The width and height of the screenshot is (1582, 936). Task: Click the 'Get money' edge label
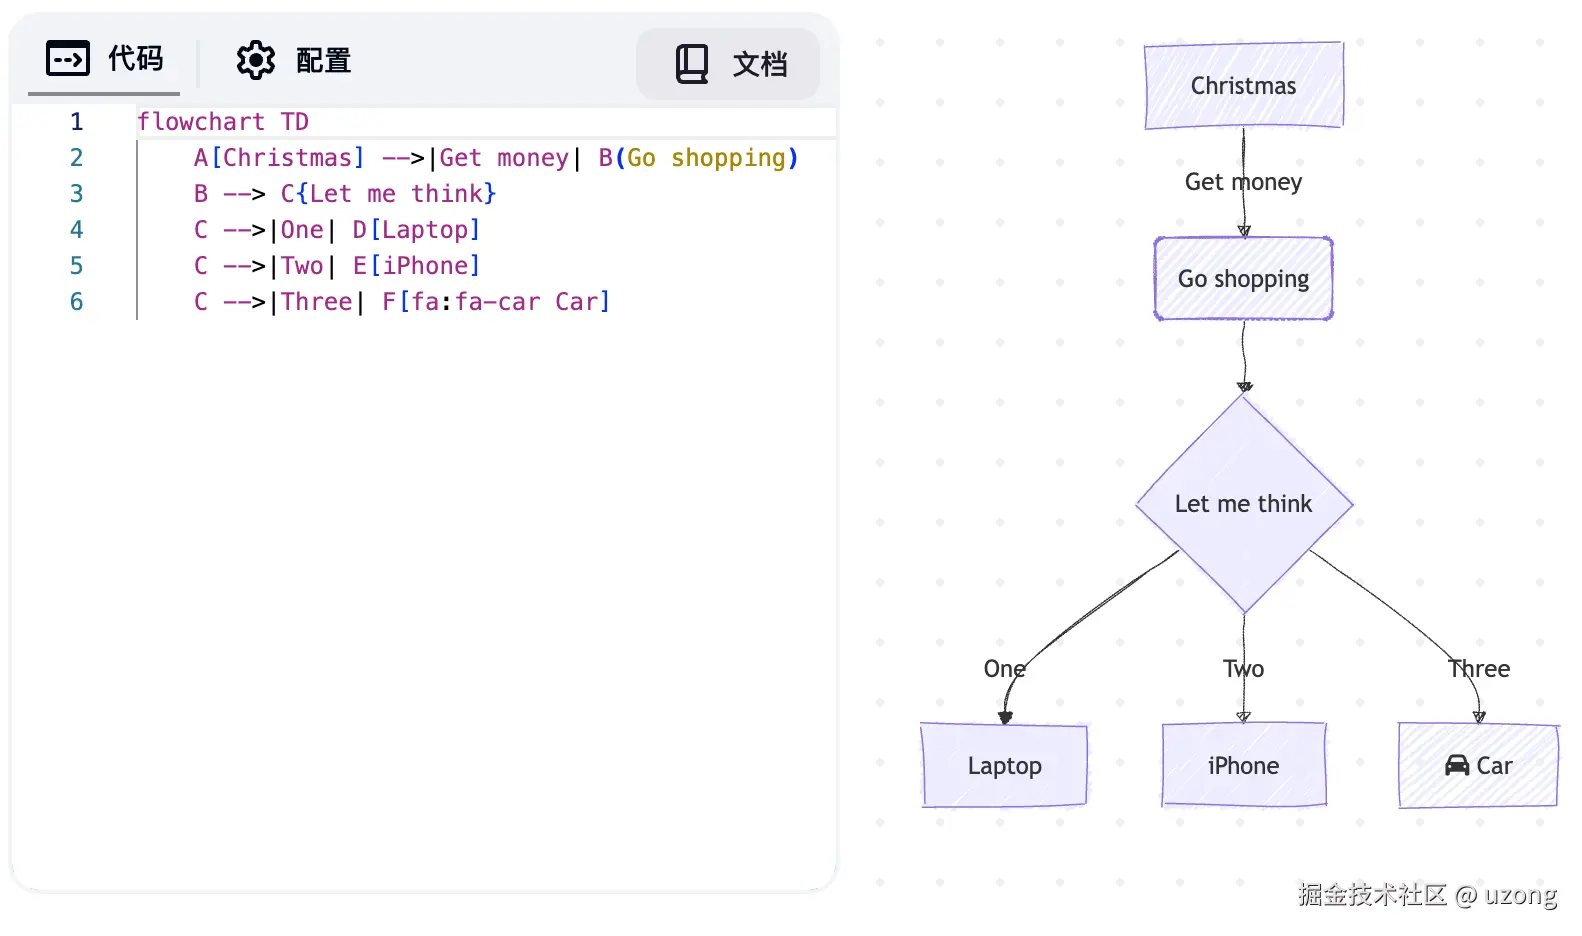coord(1243,182)
